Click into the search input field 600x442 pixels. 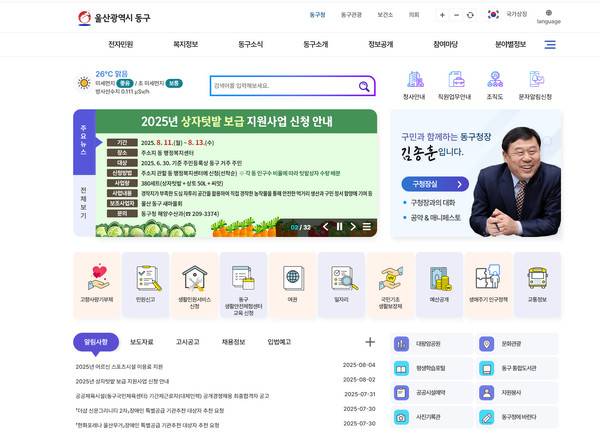[284, 86]
